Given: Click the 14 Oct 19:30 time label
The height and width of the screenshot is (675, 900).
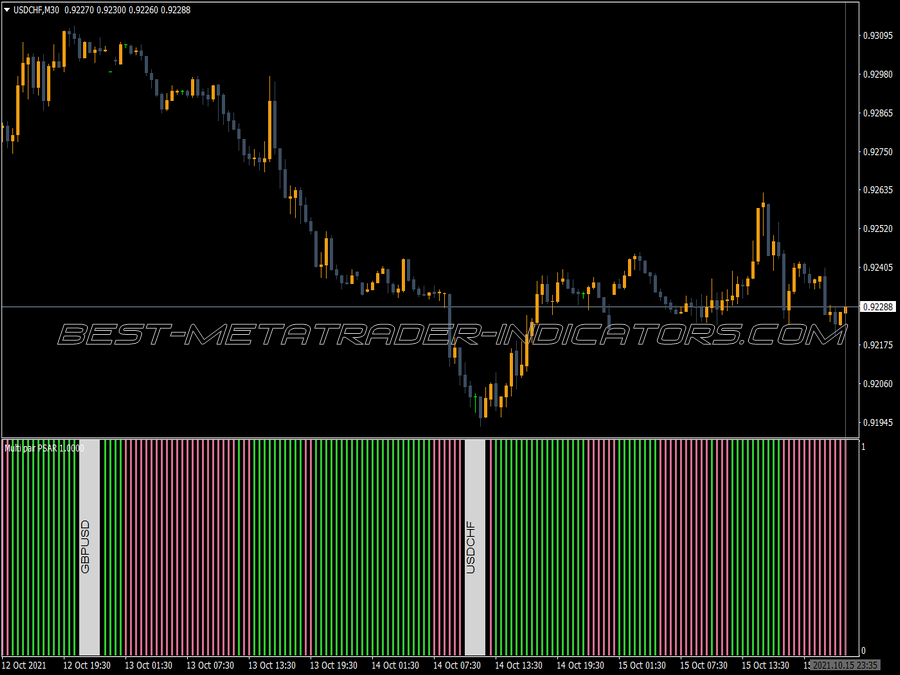Looking at the screenshot, I should (x=580, y=665).
